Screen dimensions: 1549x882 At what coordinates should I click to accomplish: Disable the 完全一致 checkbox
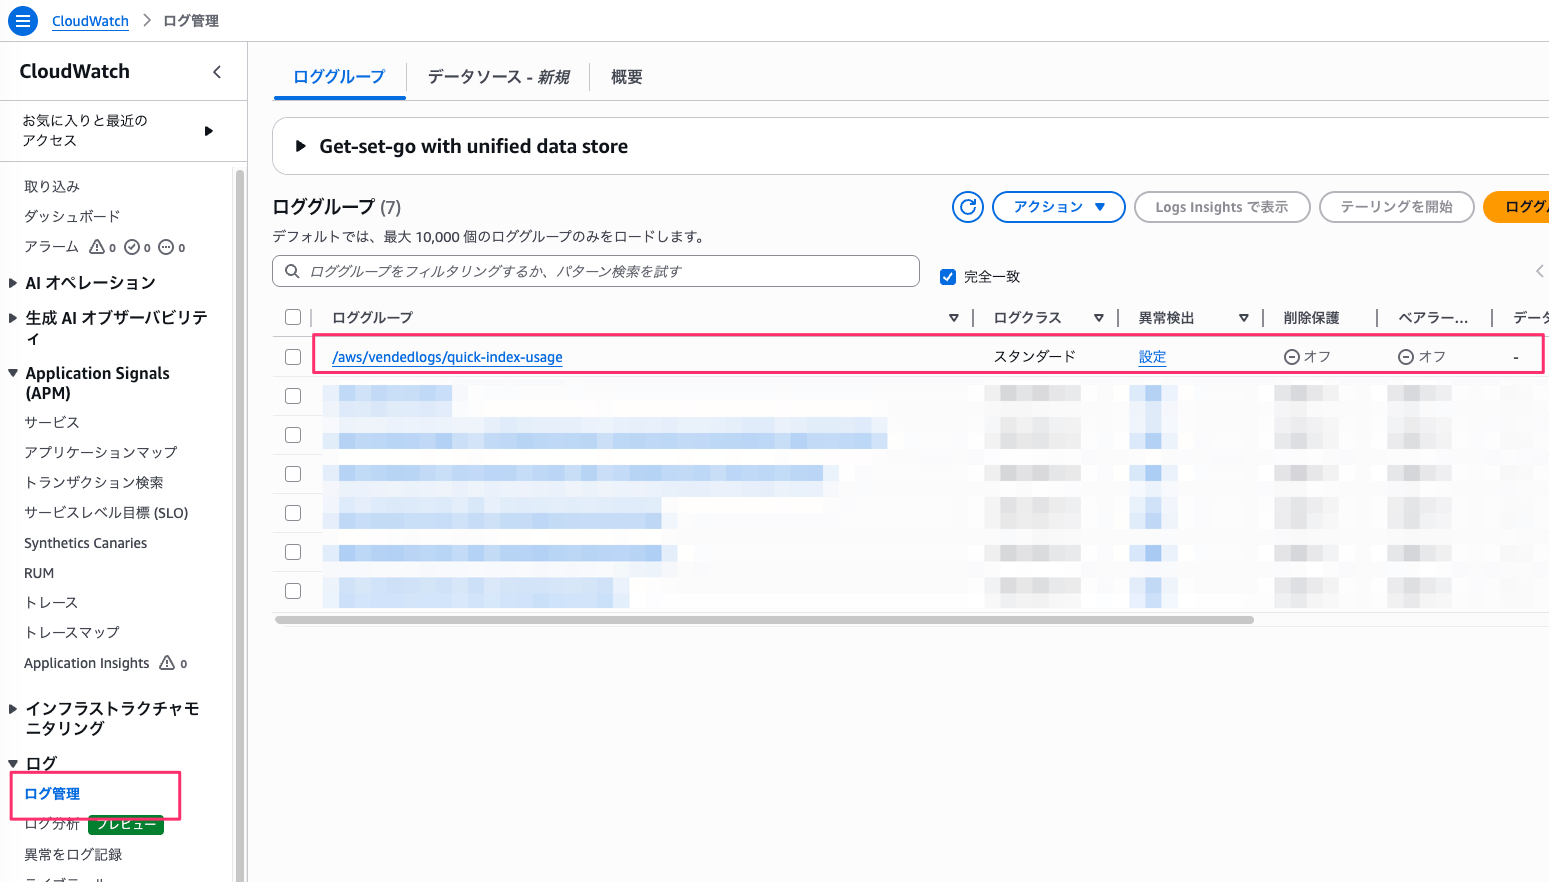point(947,276)
